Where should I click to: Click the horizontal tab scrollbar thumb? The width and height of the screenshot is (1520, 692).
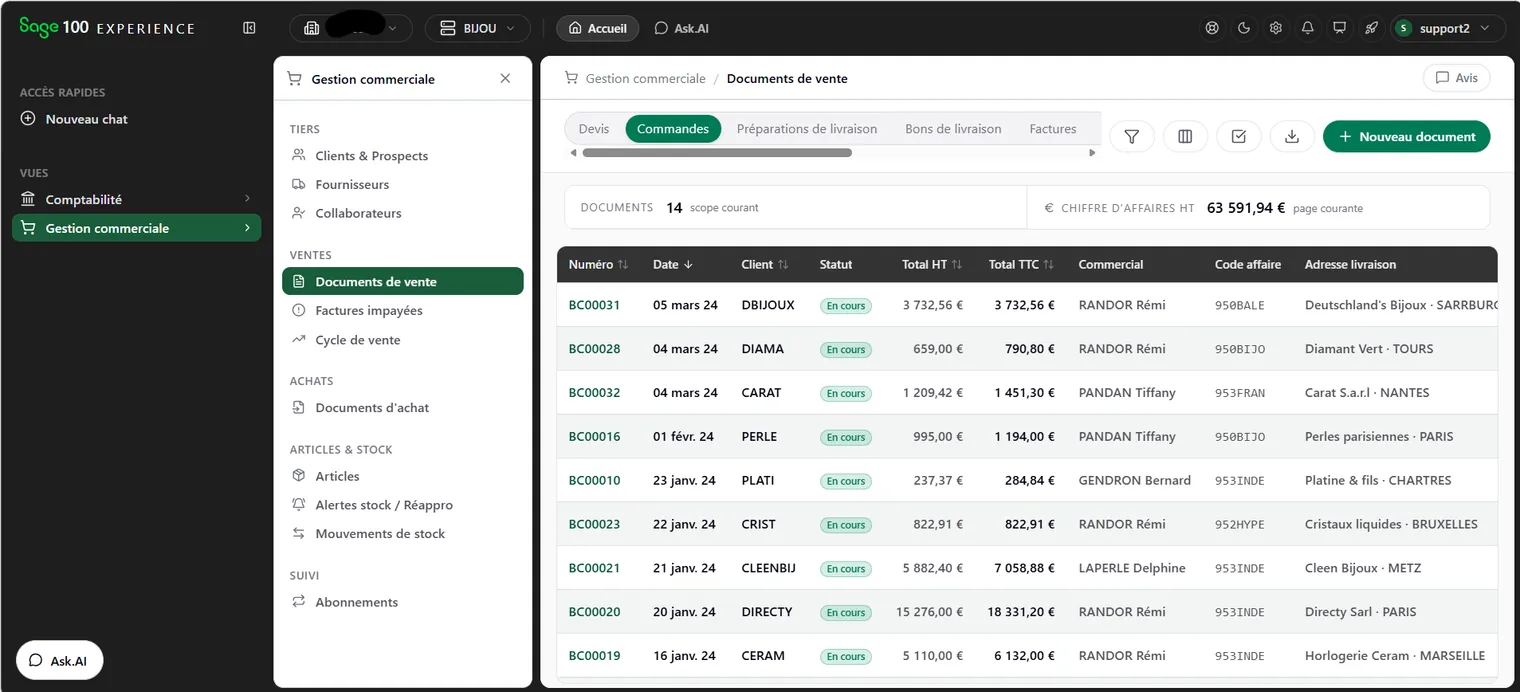pyautogui.click(x=717, y=153)
